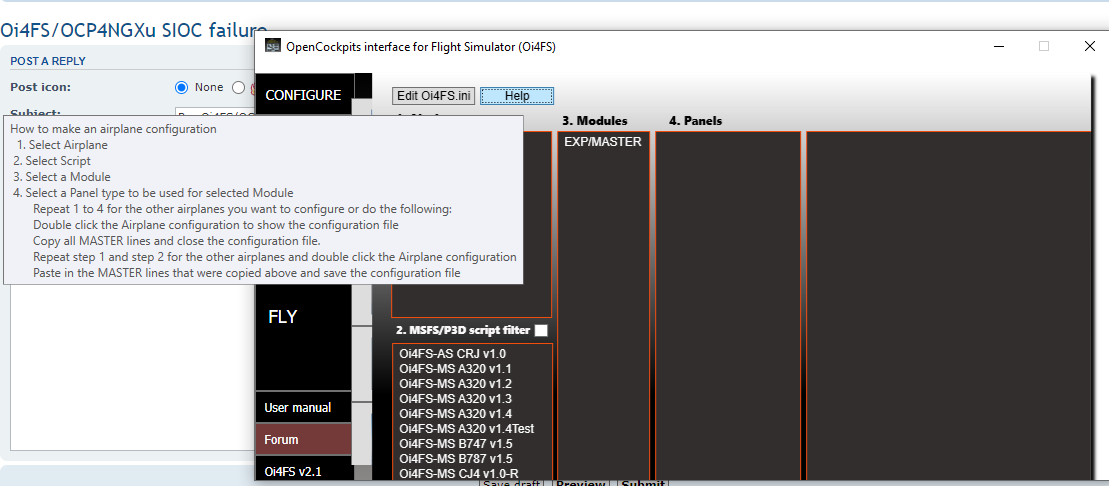Select the None post icon radio button
This screenshot has width=1109, height=486.
pos(181,88)
